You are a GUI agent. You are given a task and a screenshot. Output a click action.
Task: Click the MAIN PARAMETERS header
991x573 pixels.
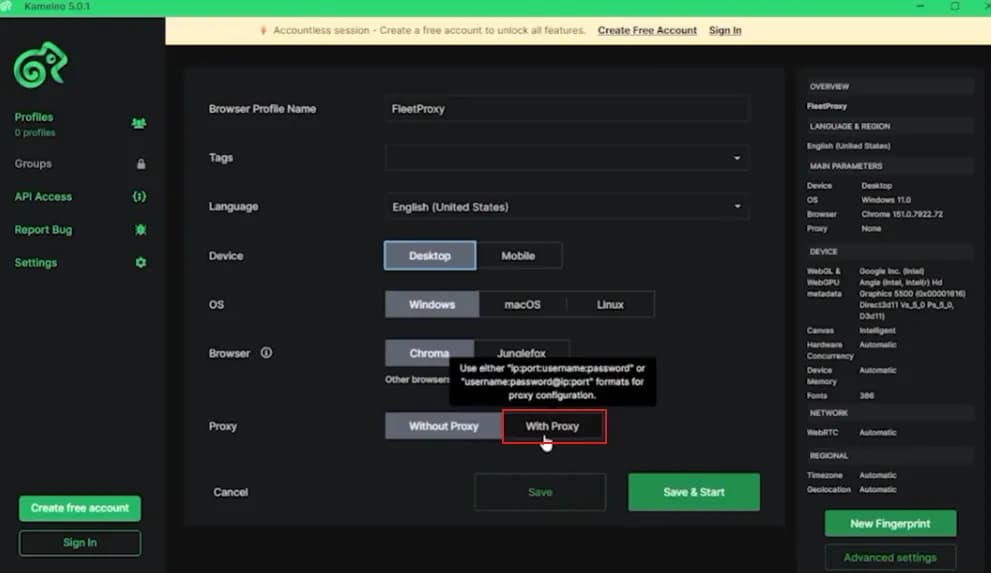[x=846, y=166]
